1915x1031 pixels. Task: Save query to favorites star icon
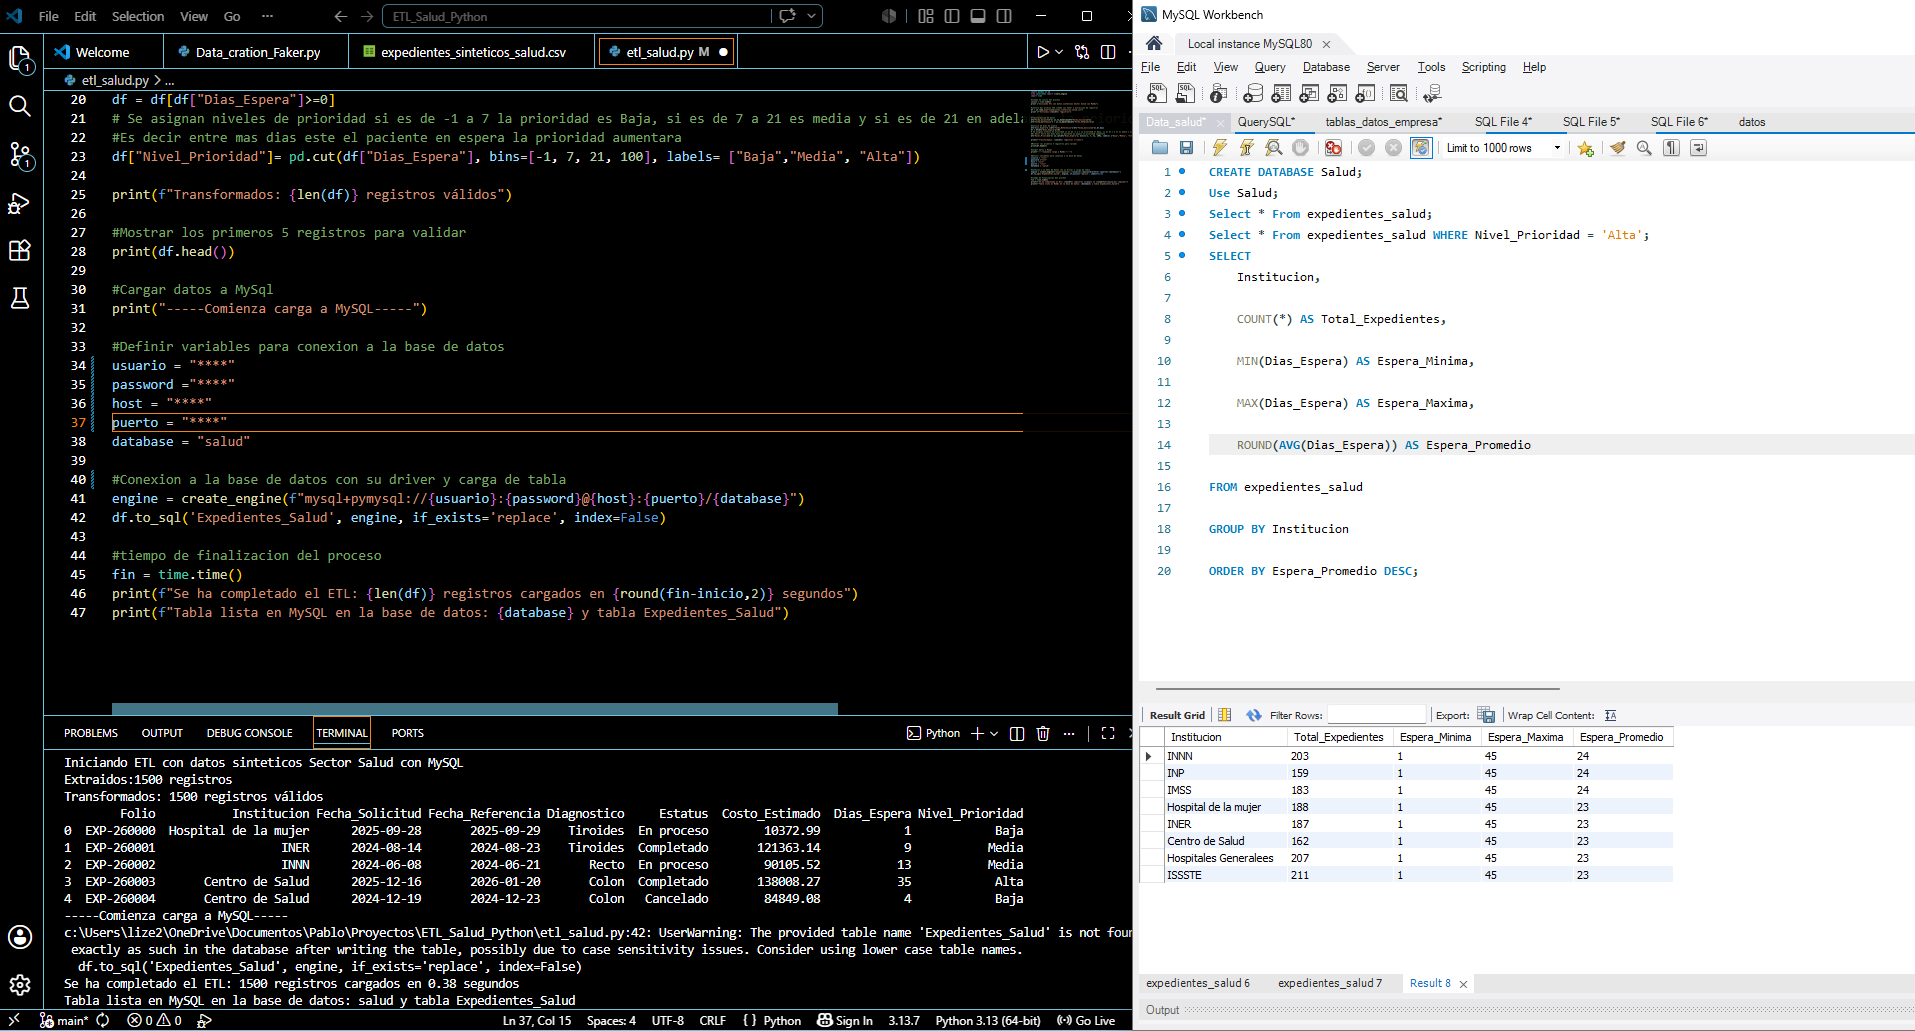coord(1585,148)
